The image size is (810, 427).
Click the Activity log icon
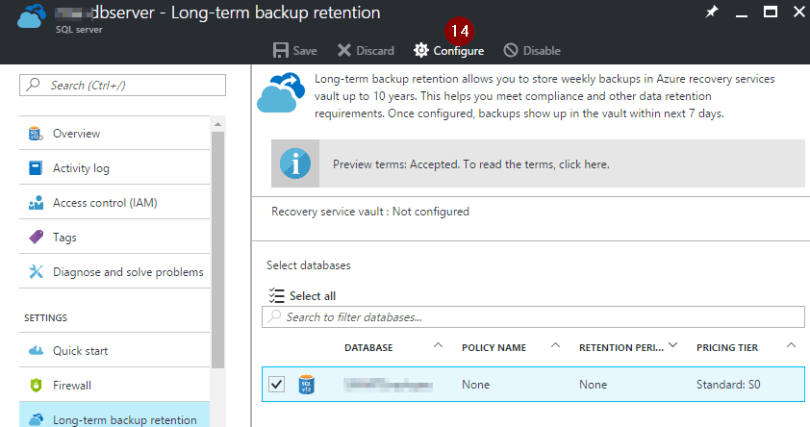[x=36, y=168]
